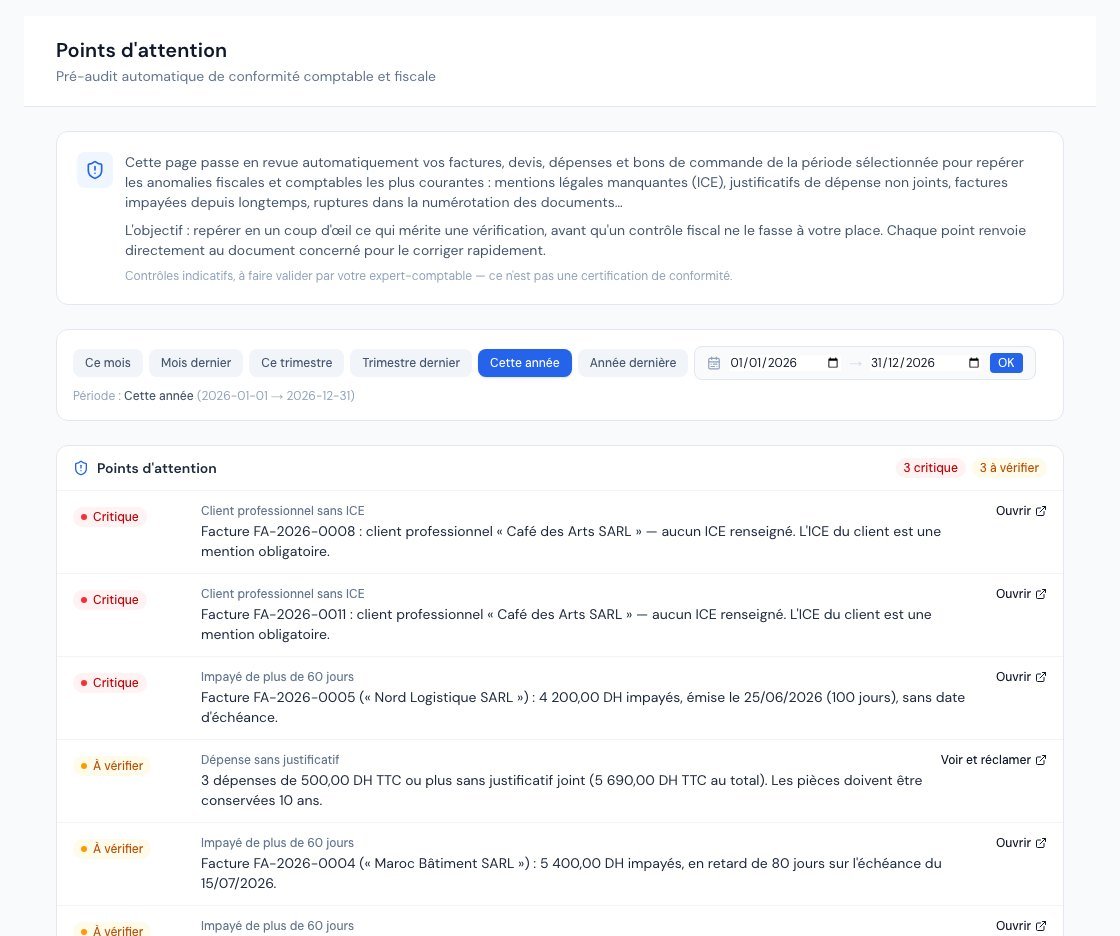
Task: Click the Points d'attention page heading
Action: [x=141, y=50]
